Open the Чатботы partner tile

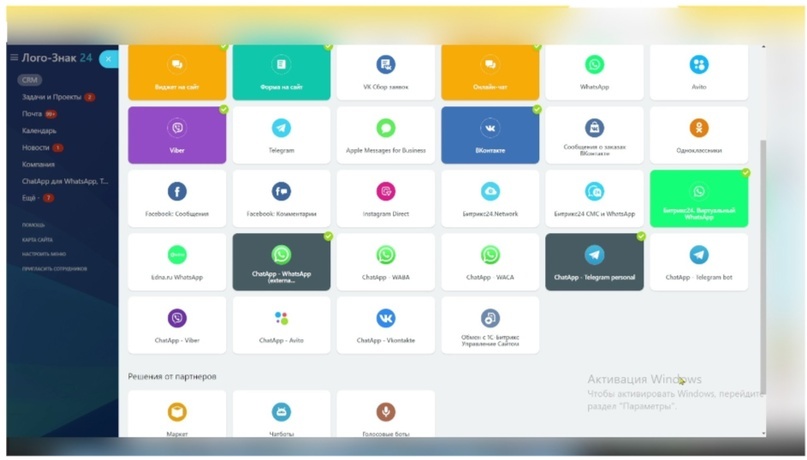(282, 414)
